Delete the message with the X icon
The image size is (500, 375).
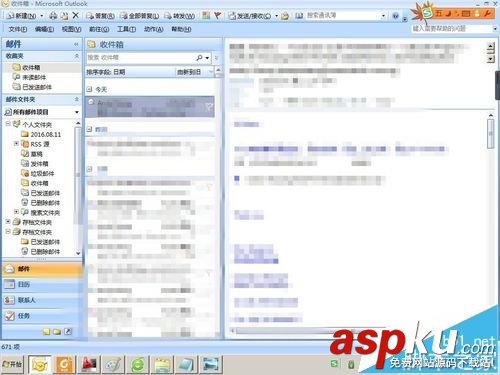point(76,15)
